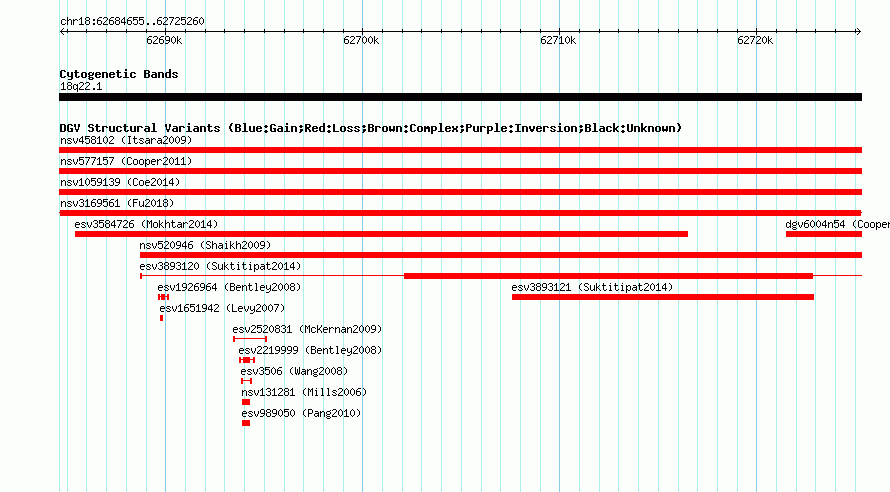Click the 62710k ruler tick label

pyautogui.click(x=558, y=40)
